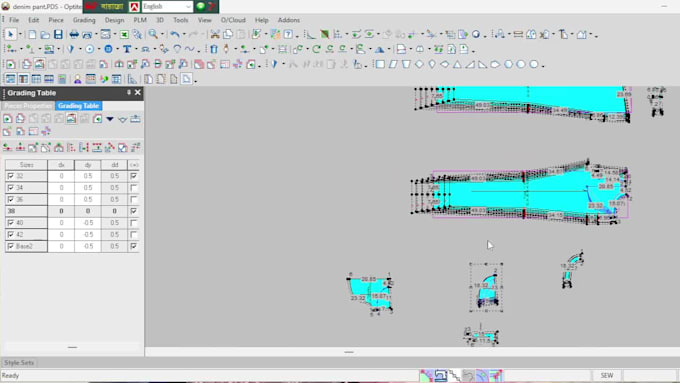
Task: Toggle the size 40 checkbox
Action: point(11,223)
